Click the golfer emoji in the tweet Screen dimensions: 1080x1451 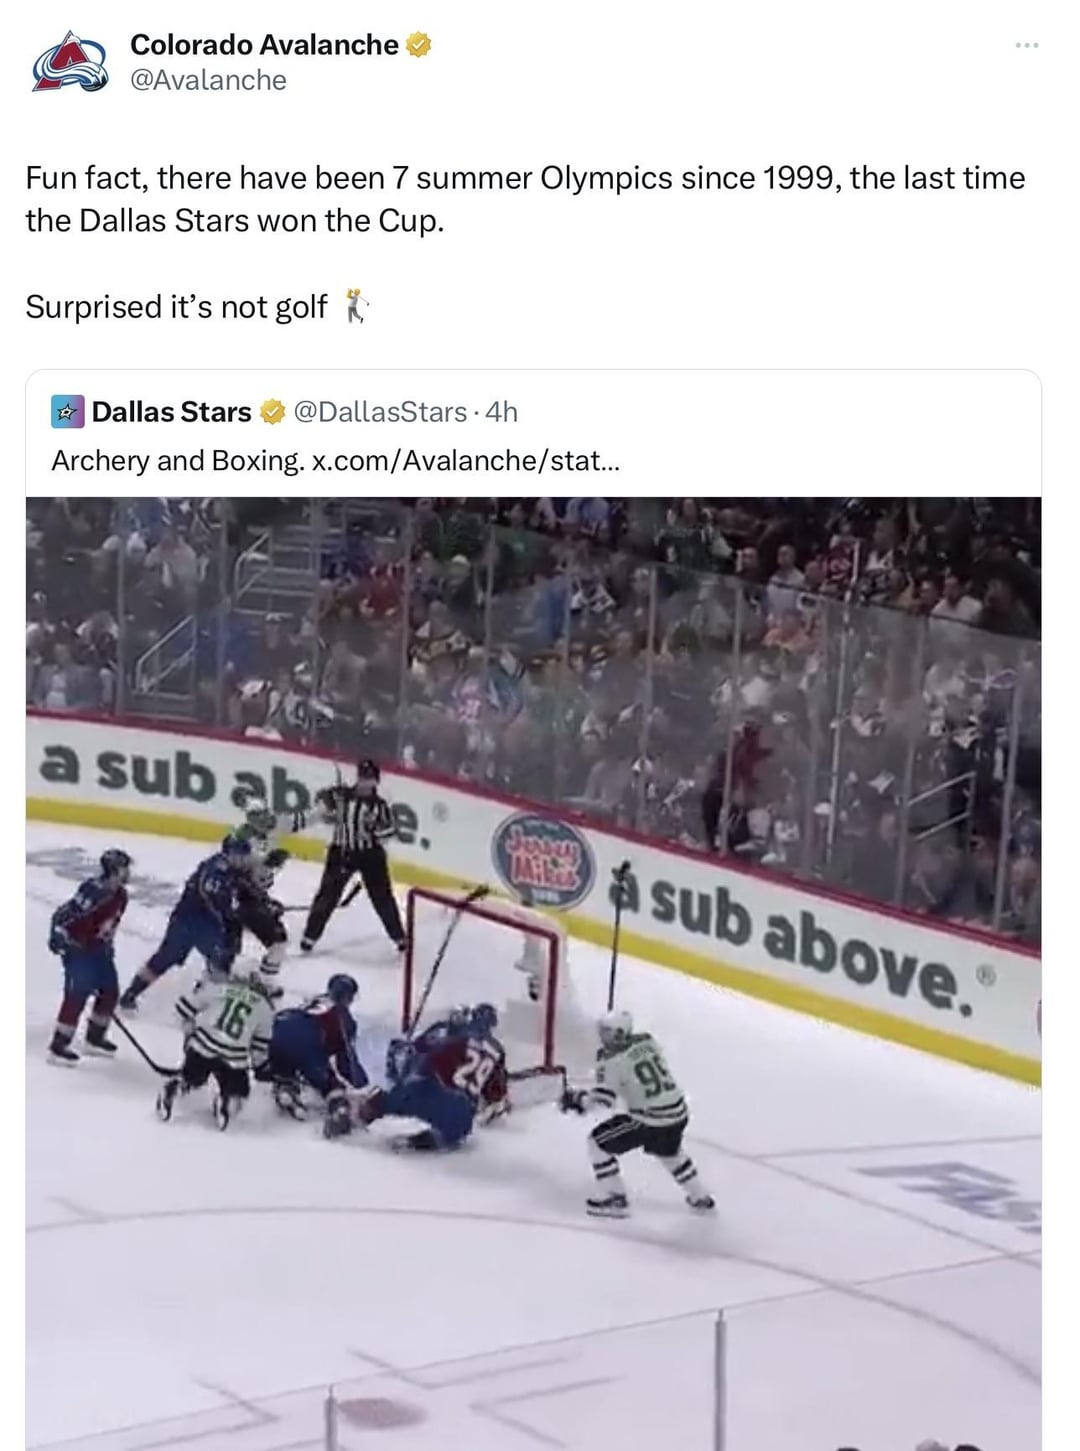[x=356, y=306]
